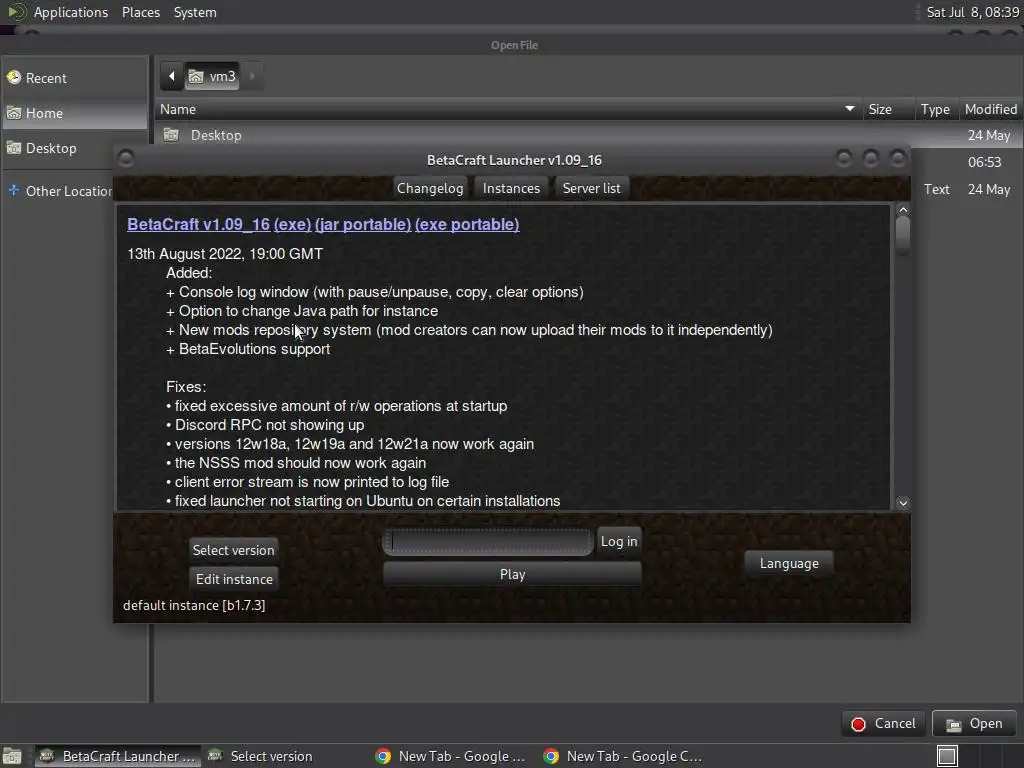Open the Places menu

(141, 12)
